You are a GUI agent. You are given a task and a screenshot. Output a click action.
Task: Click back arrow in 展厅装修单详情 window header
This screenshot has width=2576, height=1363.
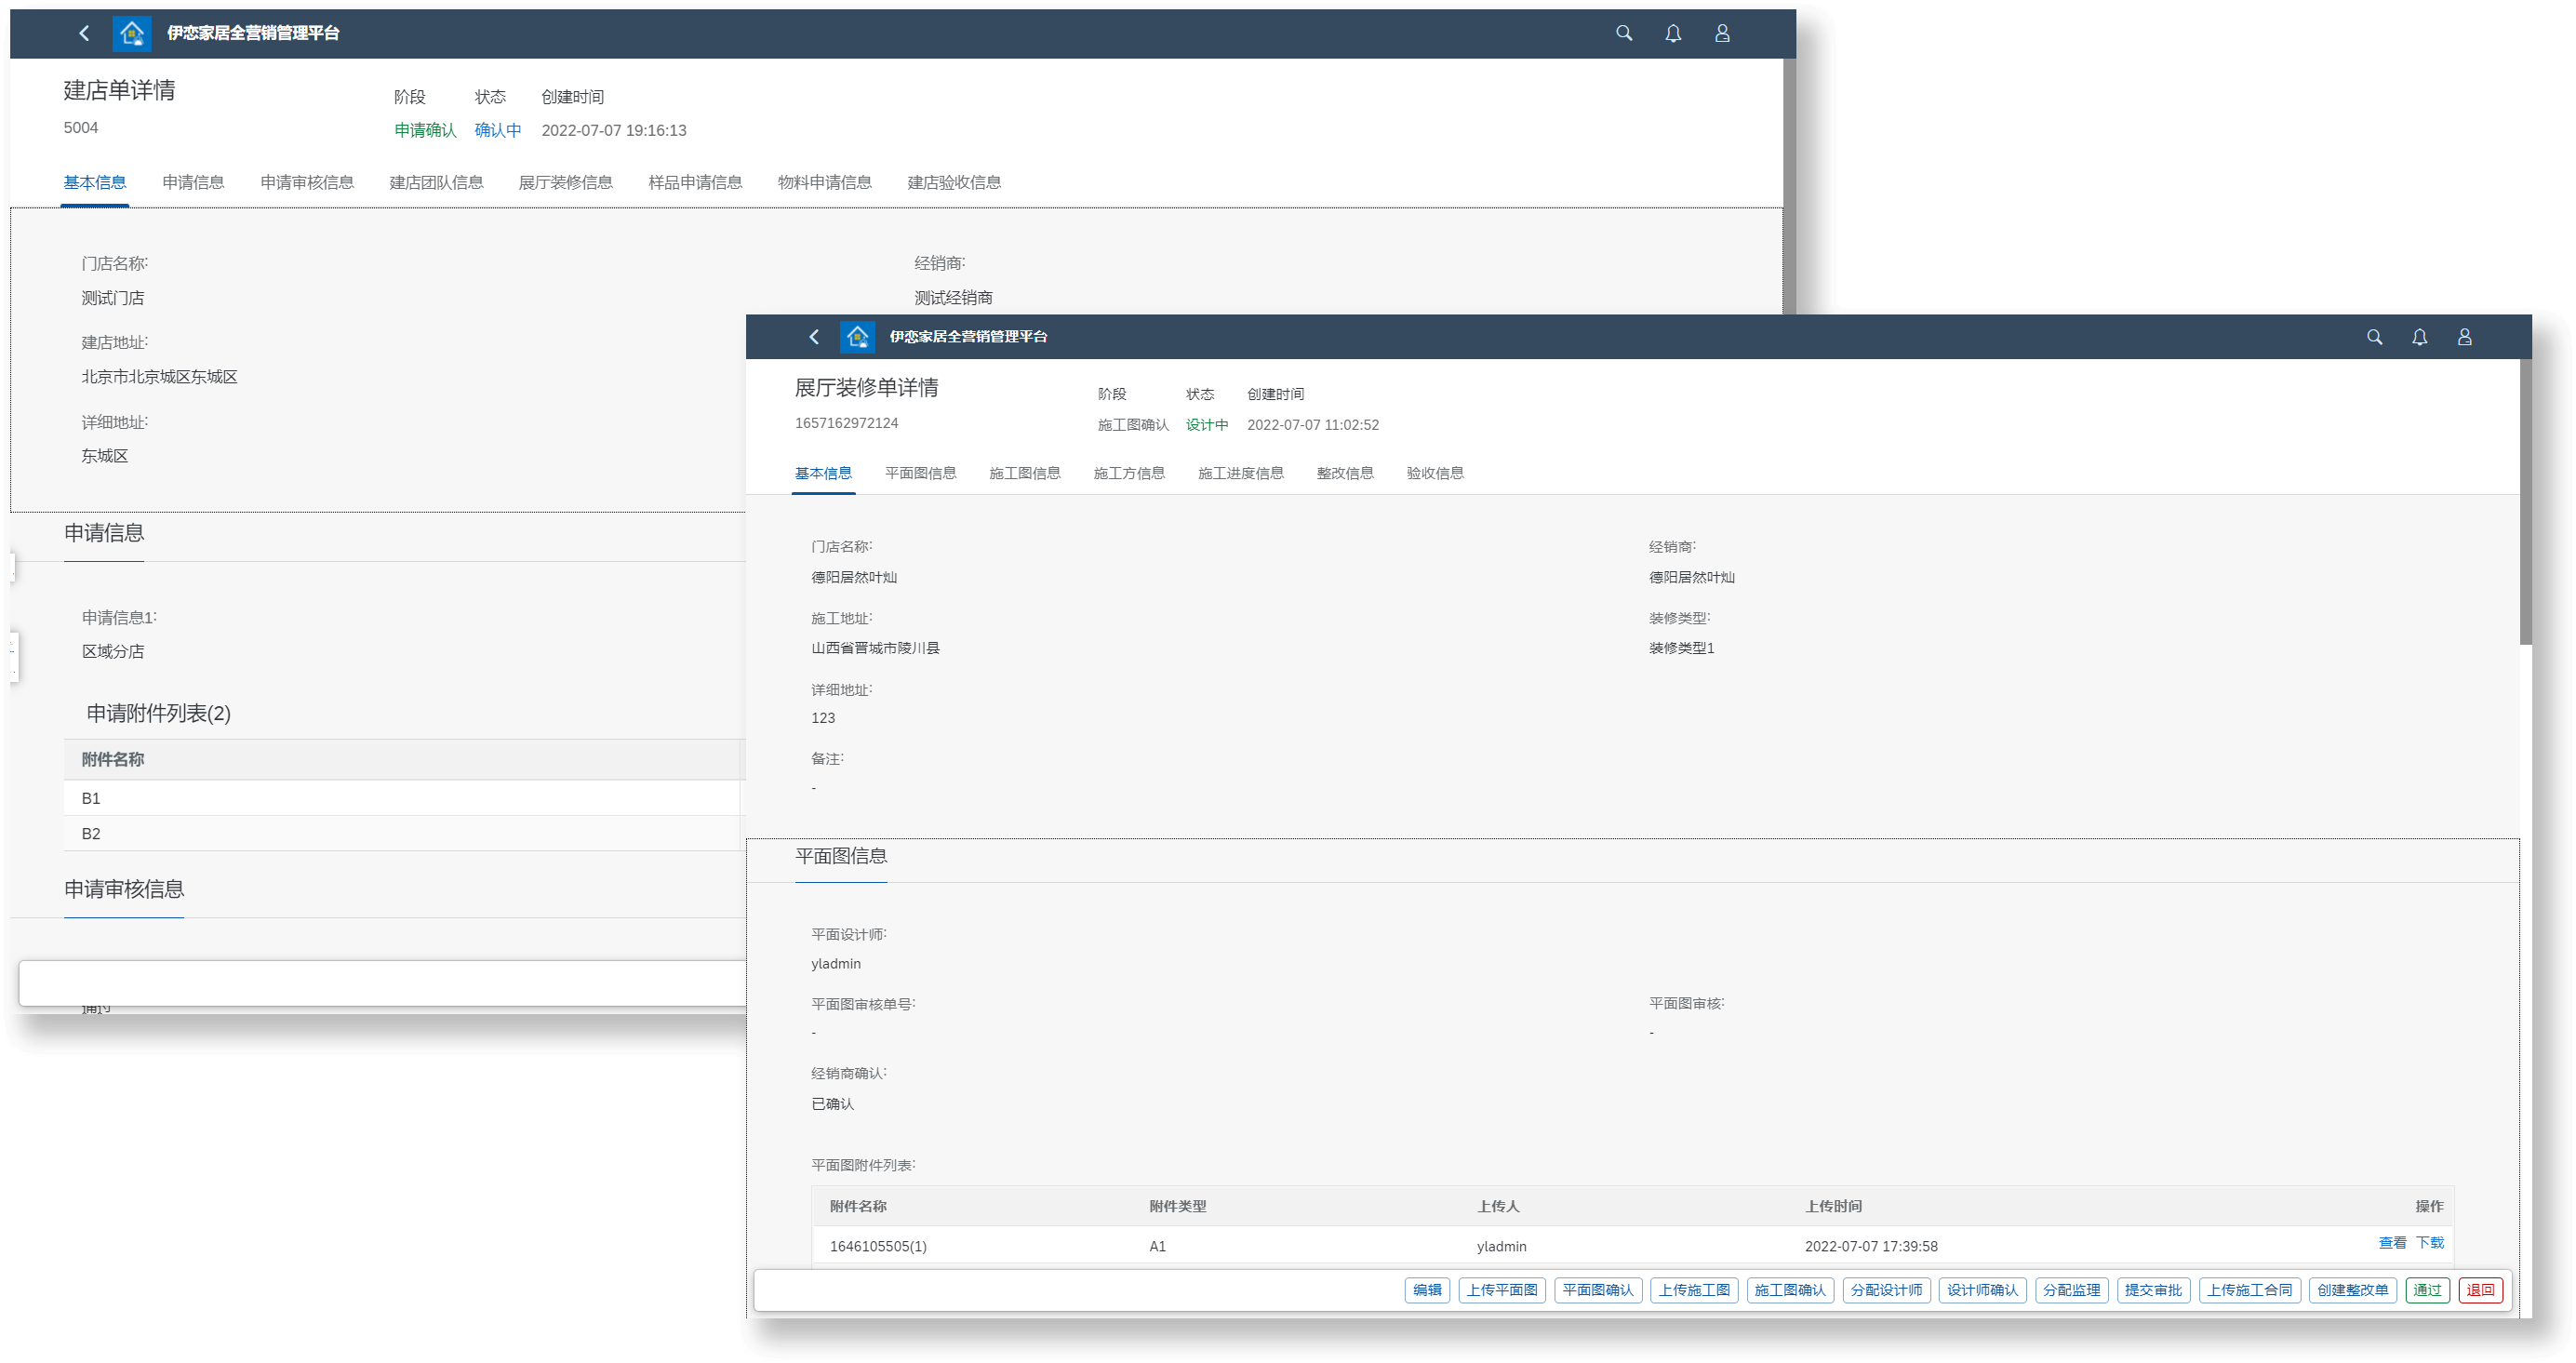click(x=814, y=337)
